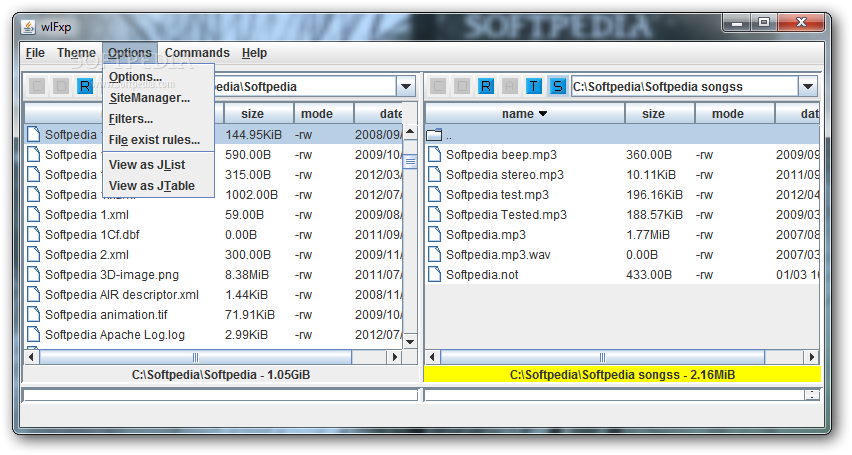Open the Theme menu
852x455 pixels.
pyautogui.click(x=76, y=53)
